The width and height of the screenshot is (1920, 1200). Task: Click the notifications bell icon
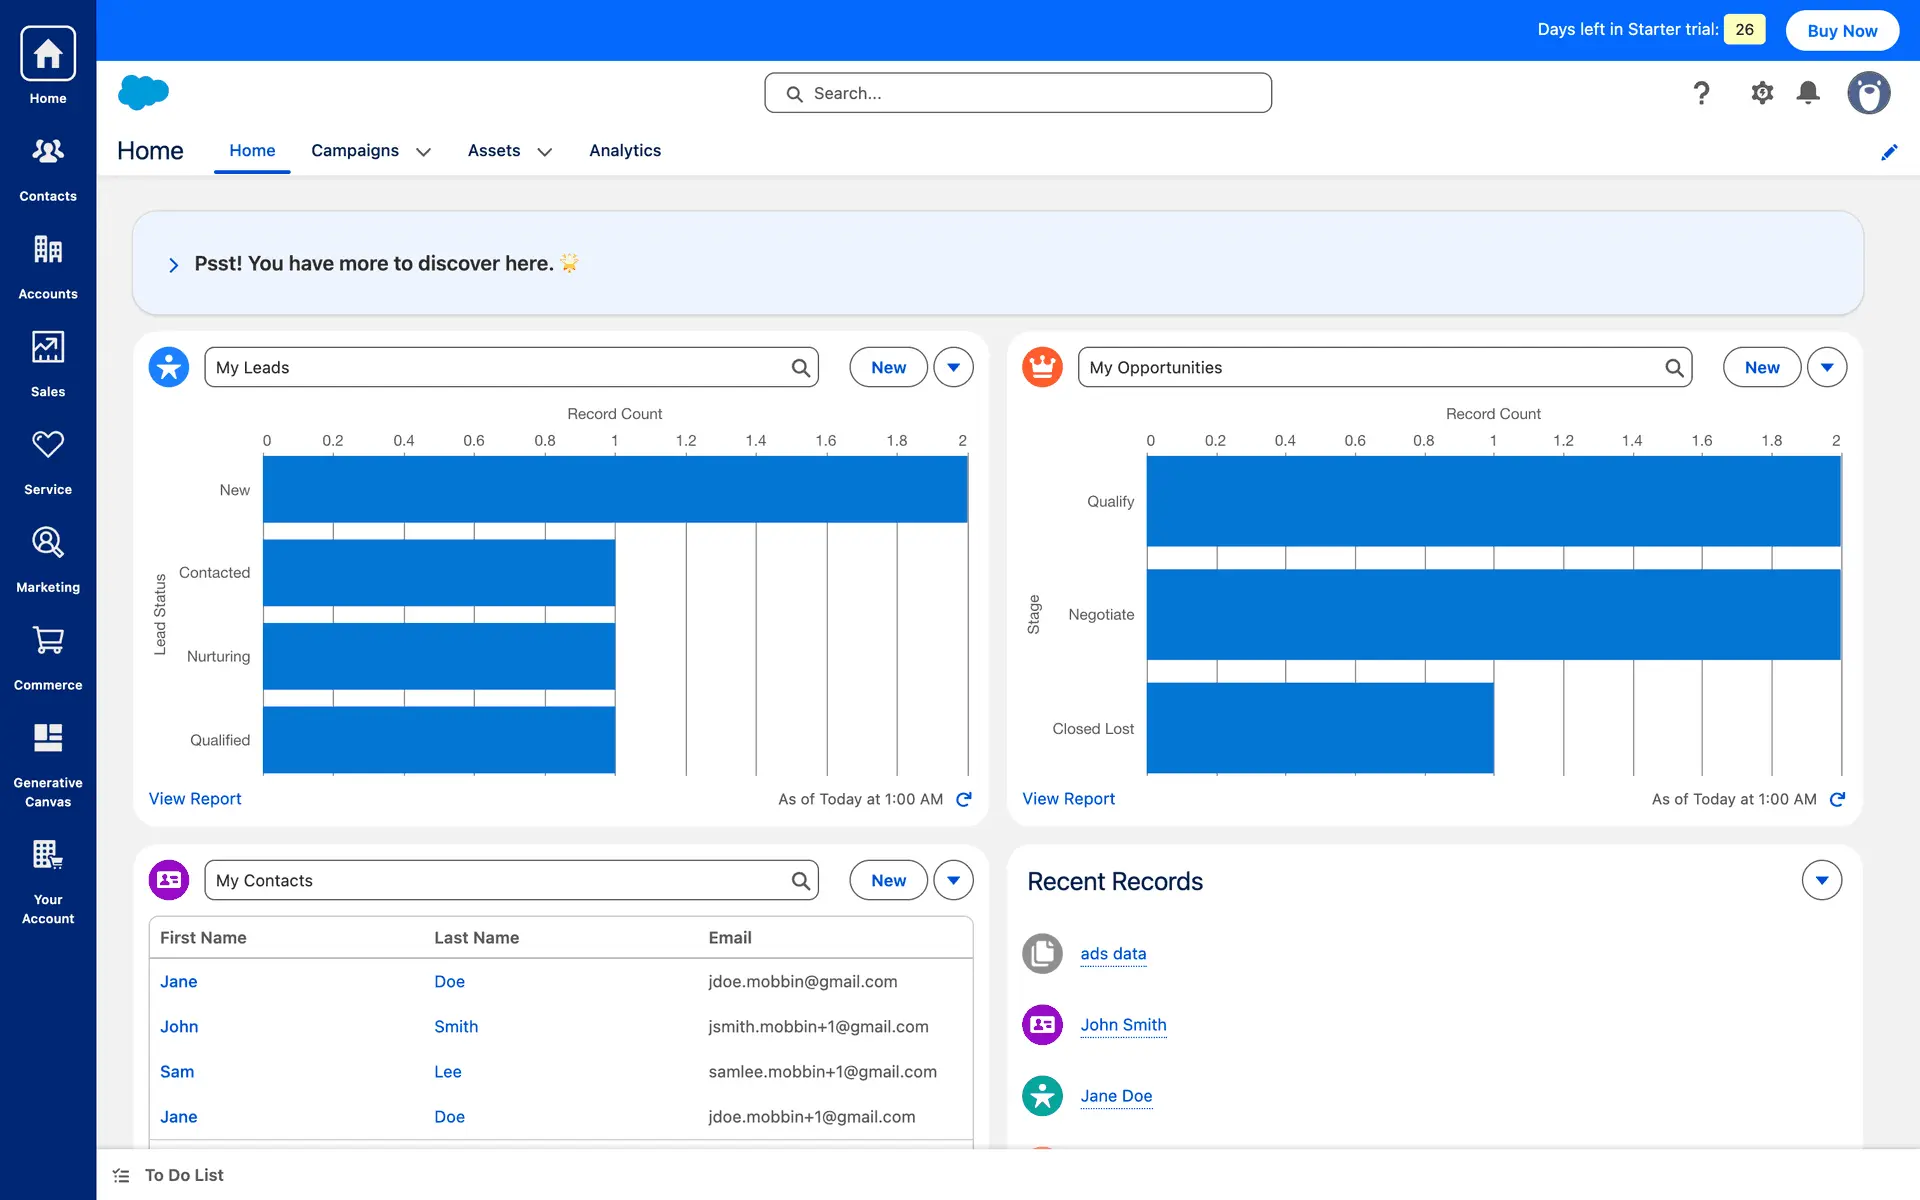coord(1807,93)
